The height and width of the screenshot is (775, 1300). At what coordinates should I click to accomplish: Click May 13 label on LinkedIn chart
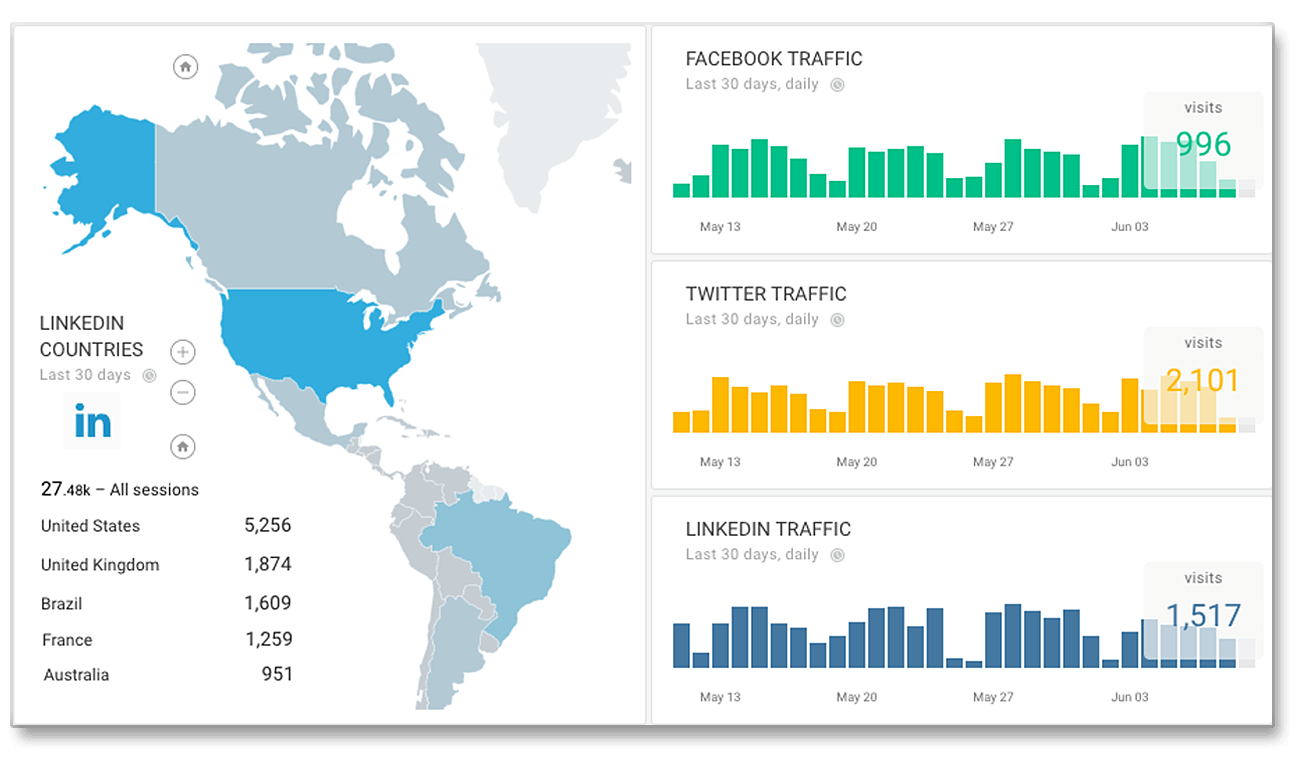(x=720, y=697)
